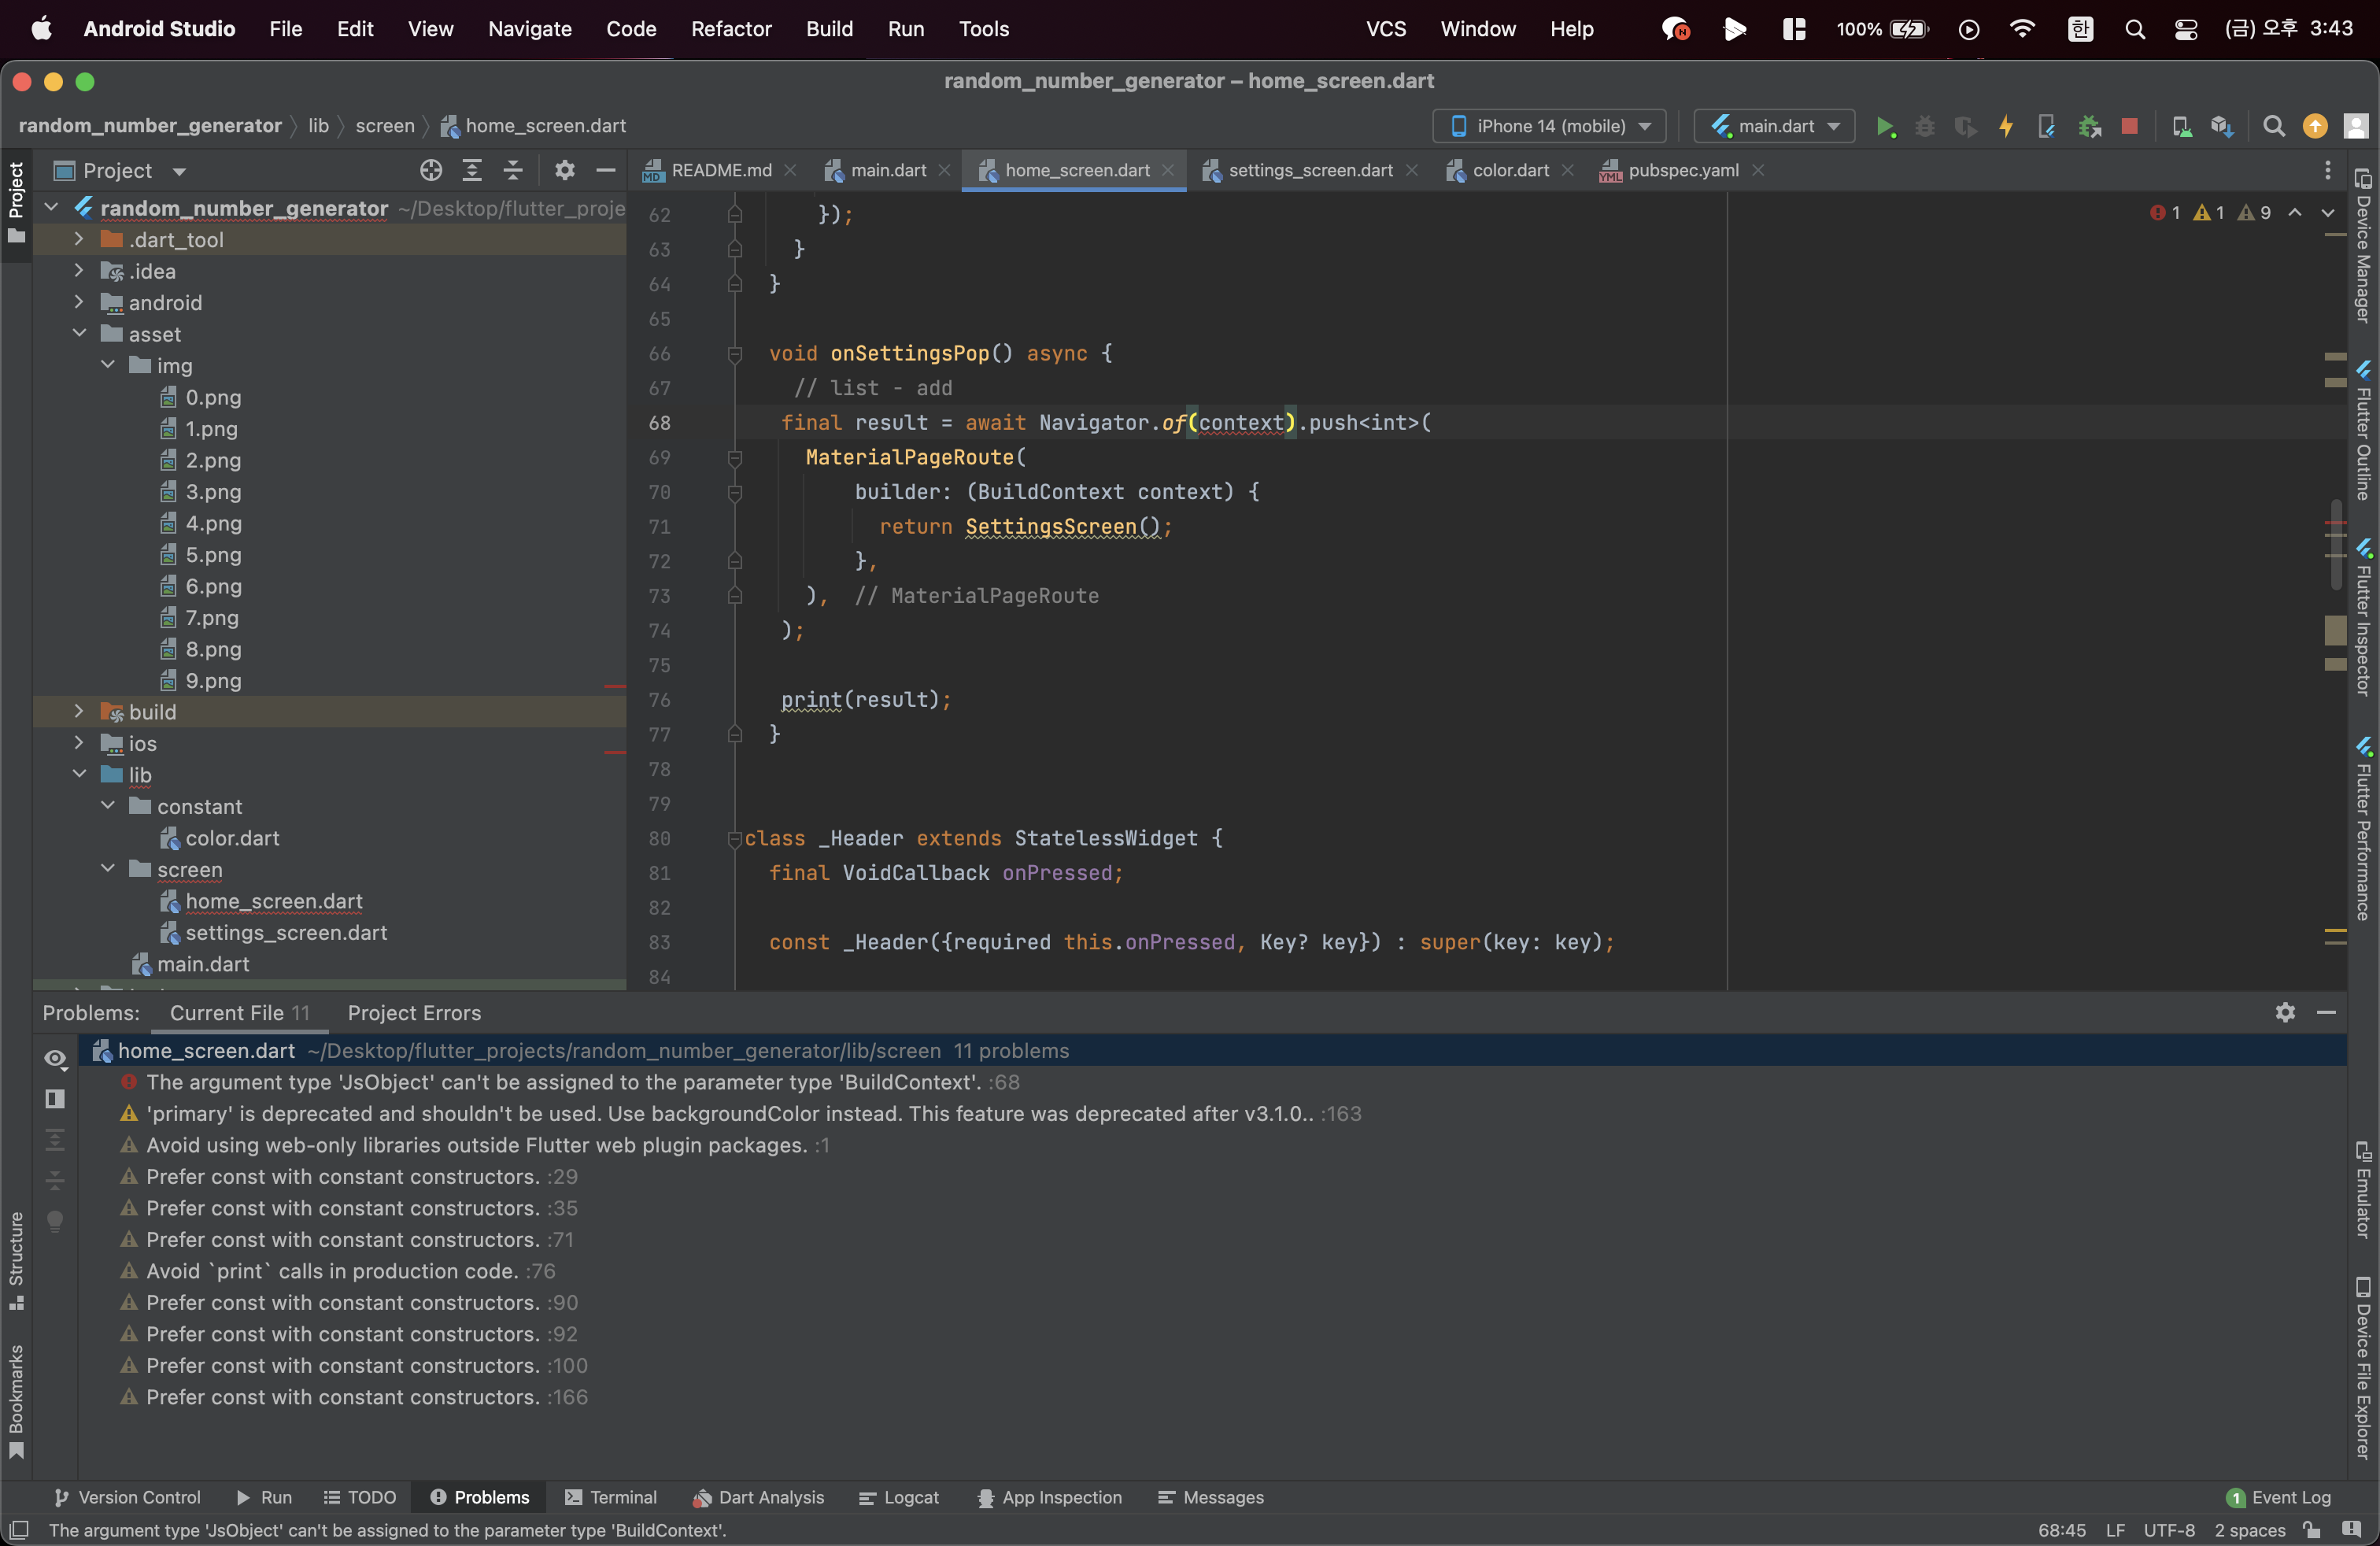Screen dimensions: 2380x1546
Task: Click Search Everywhere magnifier in toolbar
Action: (x=2274, y=126)
